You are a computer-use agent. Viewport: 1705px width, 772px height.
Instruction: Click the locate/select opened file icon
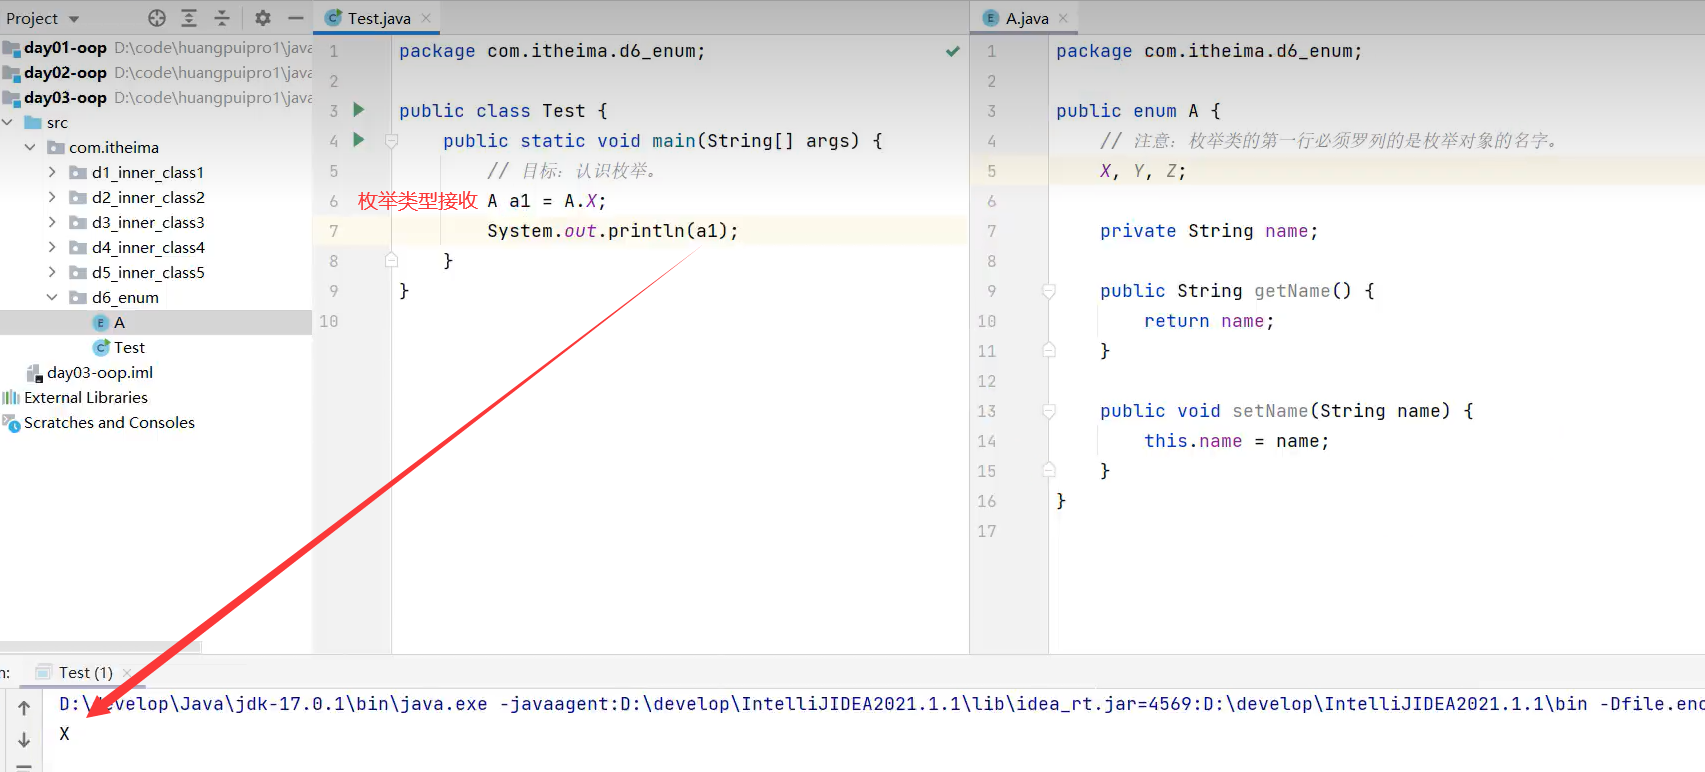click(157, 18)
